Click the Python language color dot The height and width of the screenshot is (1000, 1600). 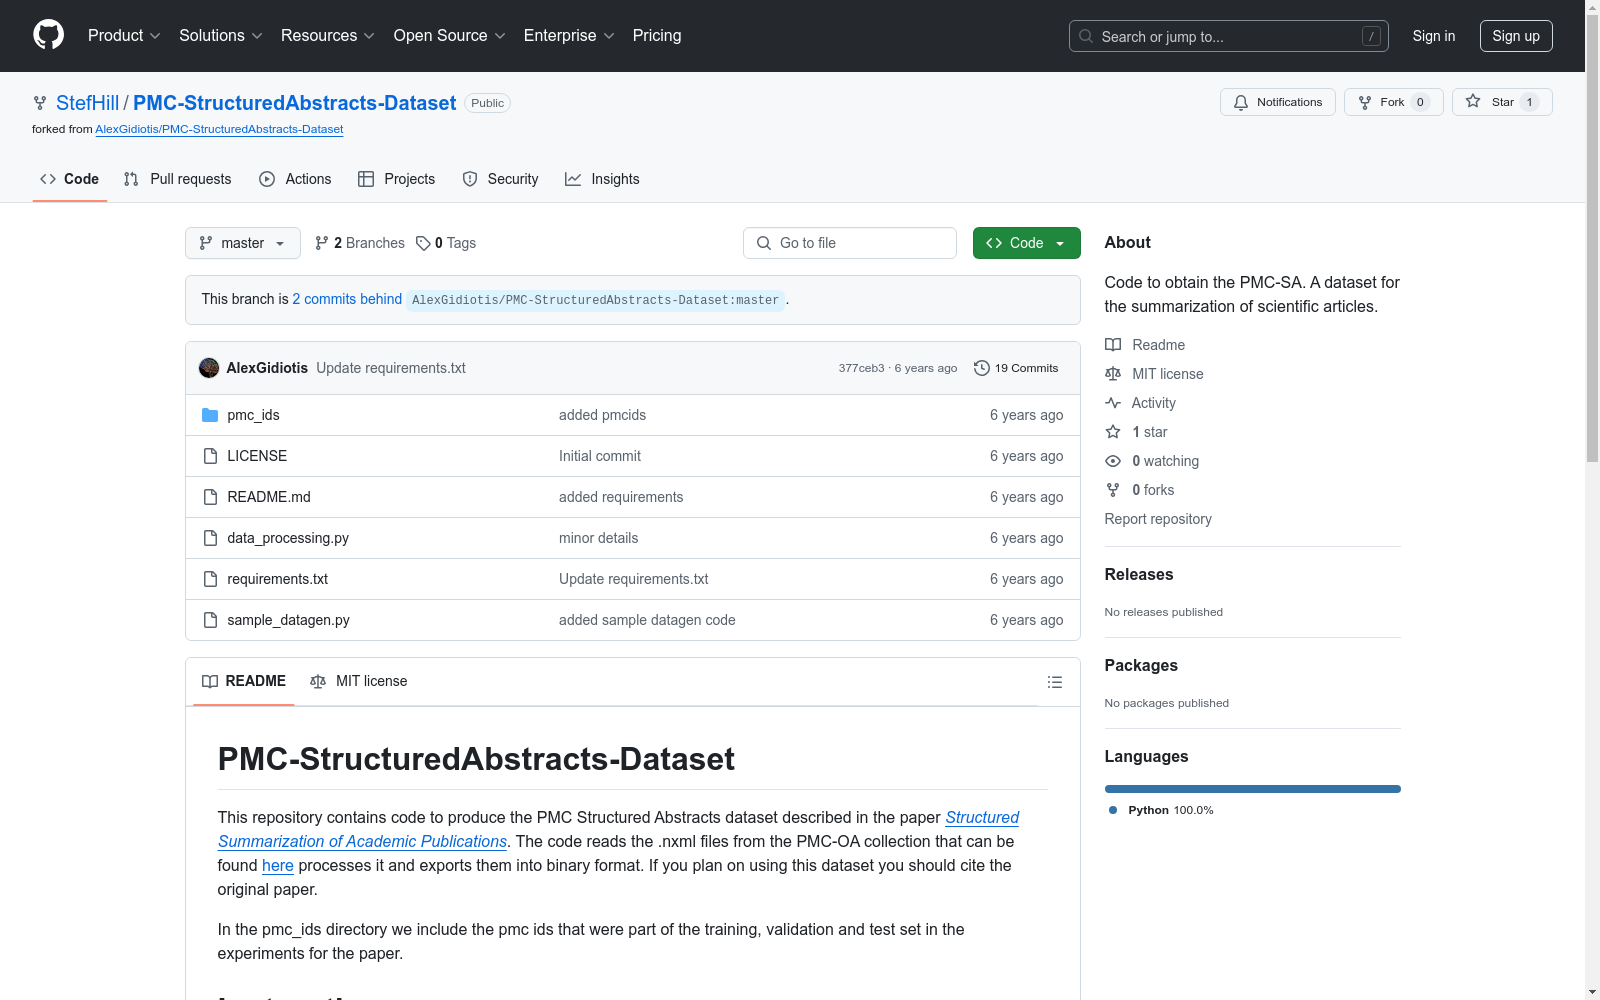pos(1113,810)
